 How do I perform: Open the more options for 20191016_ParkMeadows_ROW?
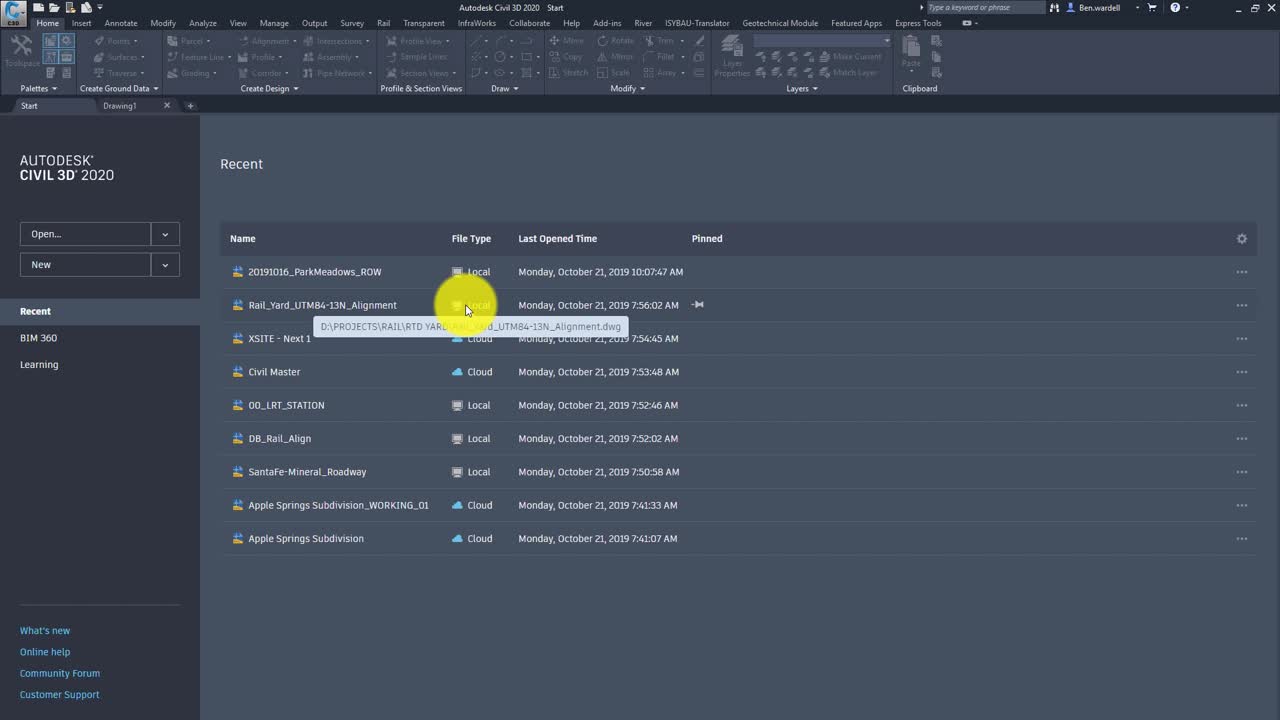click(x=1241, y=272)
